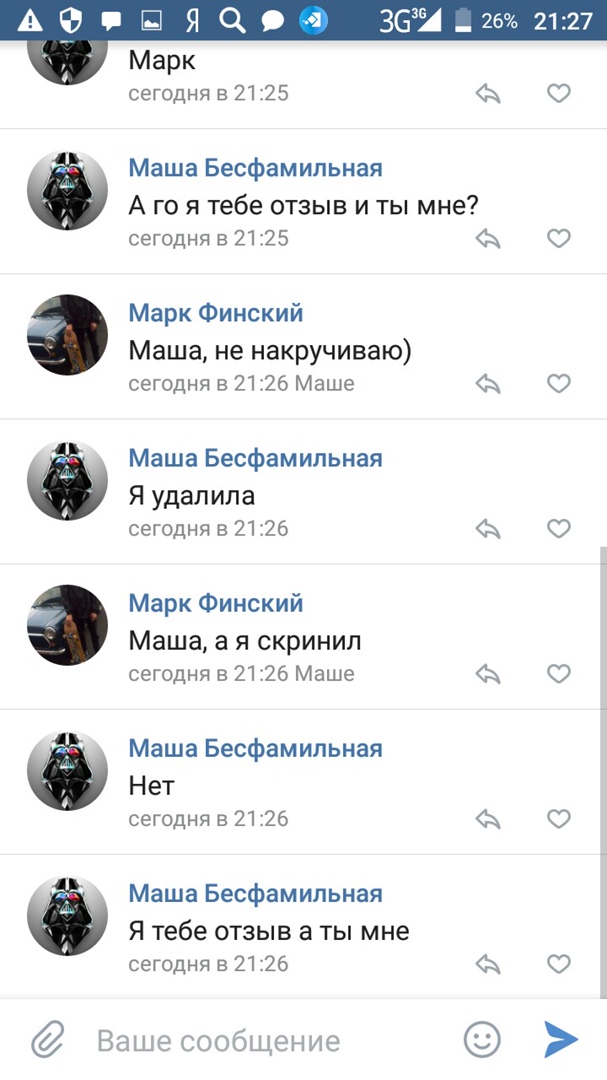Open the emoji smiley picker
This screenshot has height=1080, width=607.
point(482,1040)
